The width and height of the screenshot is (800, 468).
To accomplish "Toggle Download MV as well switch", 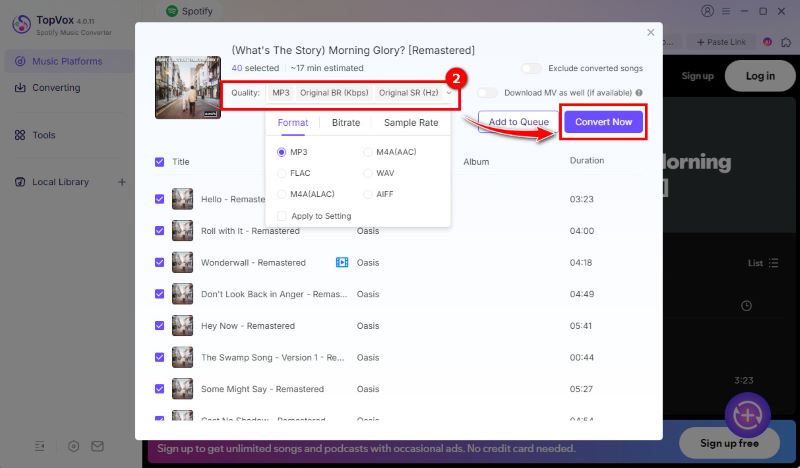I will (487, 92).
